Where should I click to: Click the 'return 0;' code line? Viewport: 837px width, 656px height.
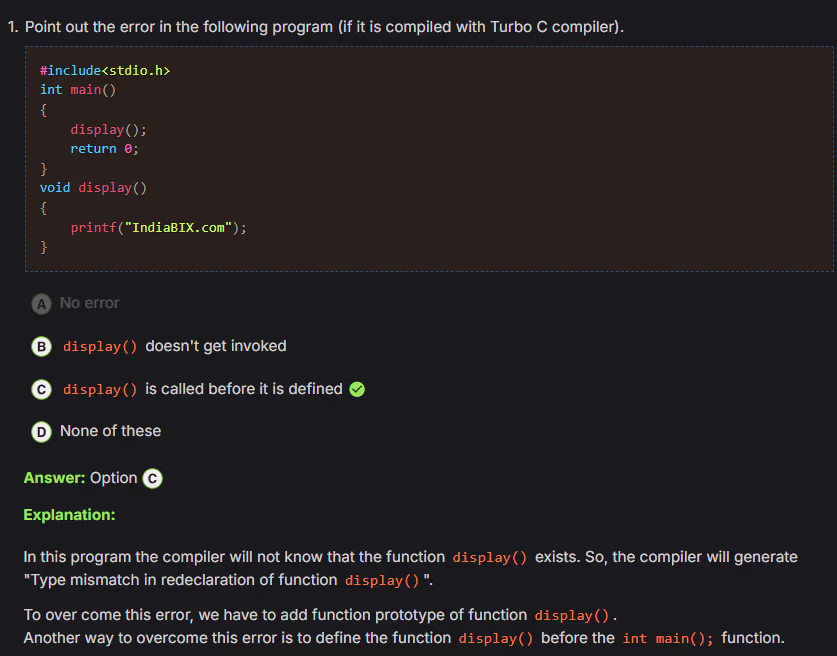pos(104,148)
